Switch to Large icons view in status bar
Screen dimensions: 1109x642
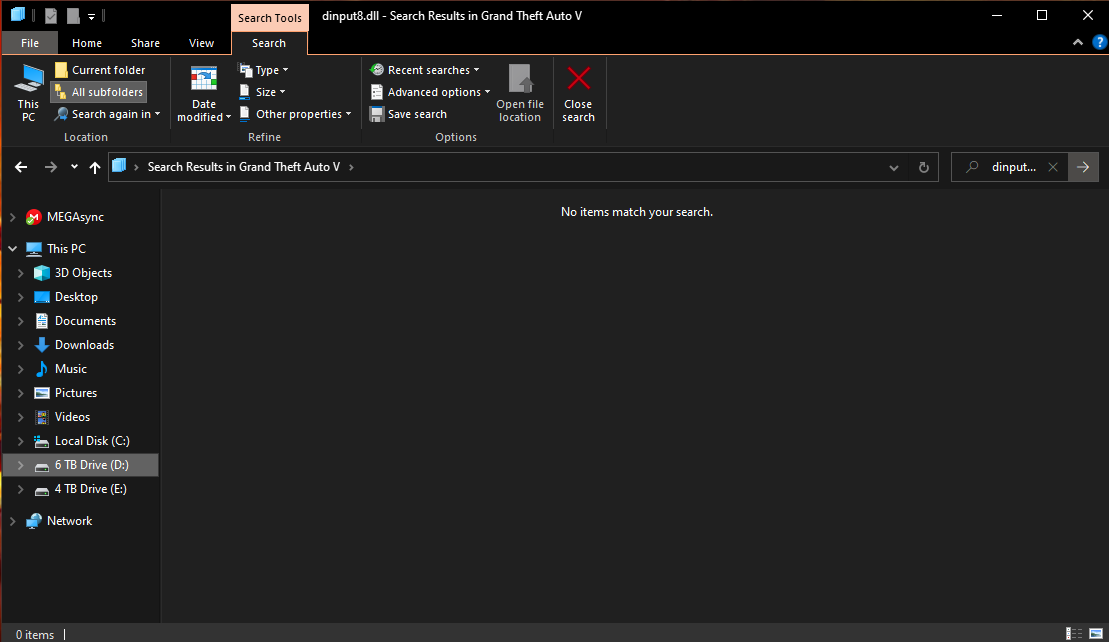1096,634
